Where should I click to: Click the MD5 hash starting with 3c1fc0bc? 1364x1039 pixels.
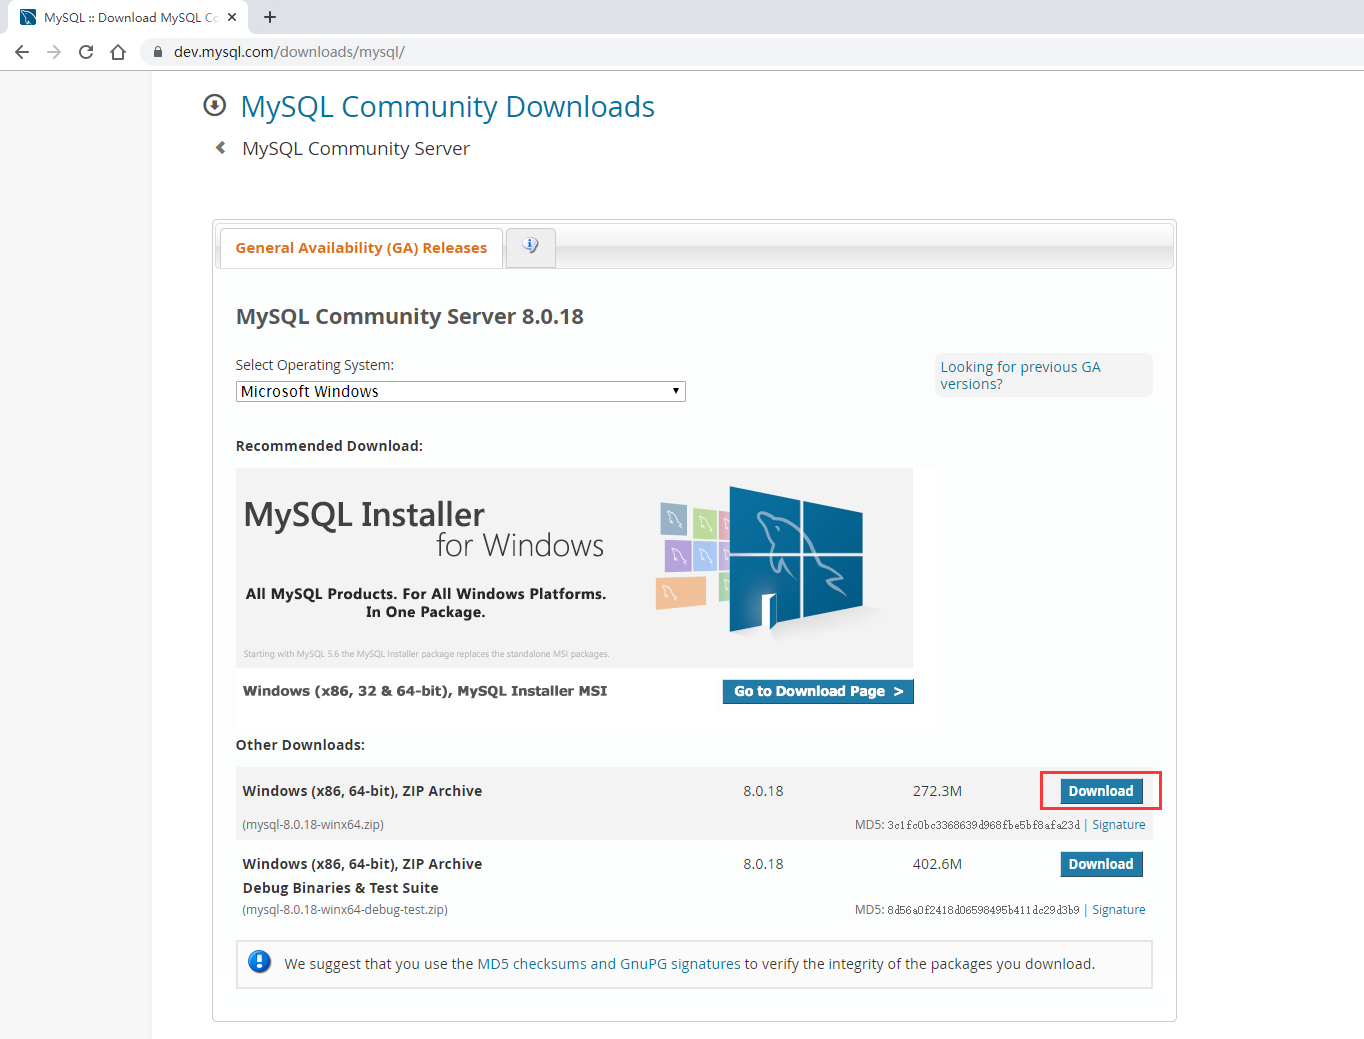click(984, 825)
